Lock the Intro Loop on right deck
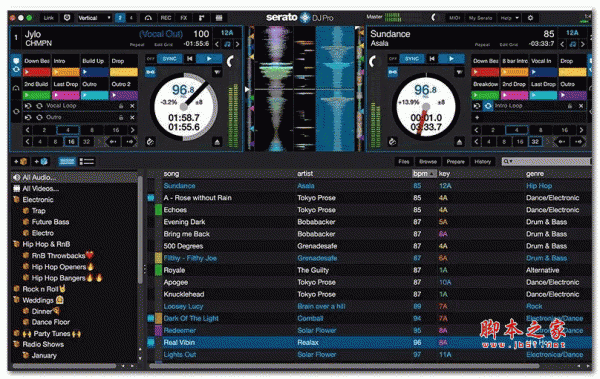Viewport: 600px width, 379px height. 570,106
